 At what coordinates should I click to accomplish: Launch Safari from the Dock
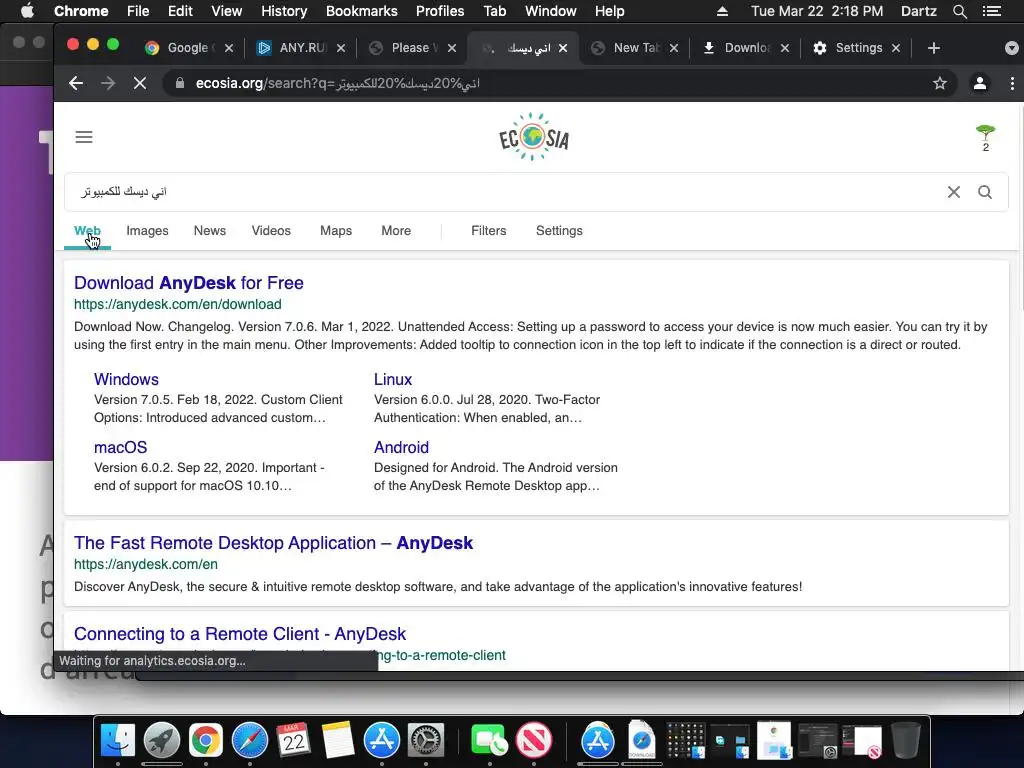click(249, 741)
